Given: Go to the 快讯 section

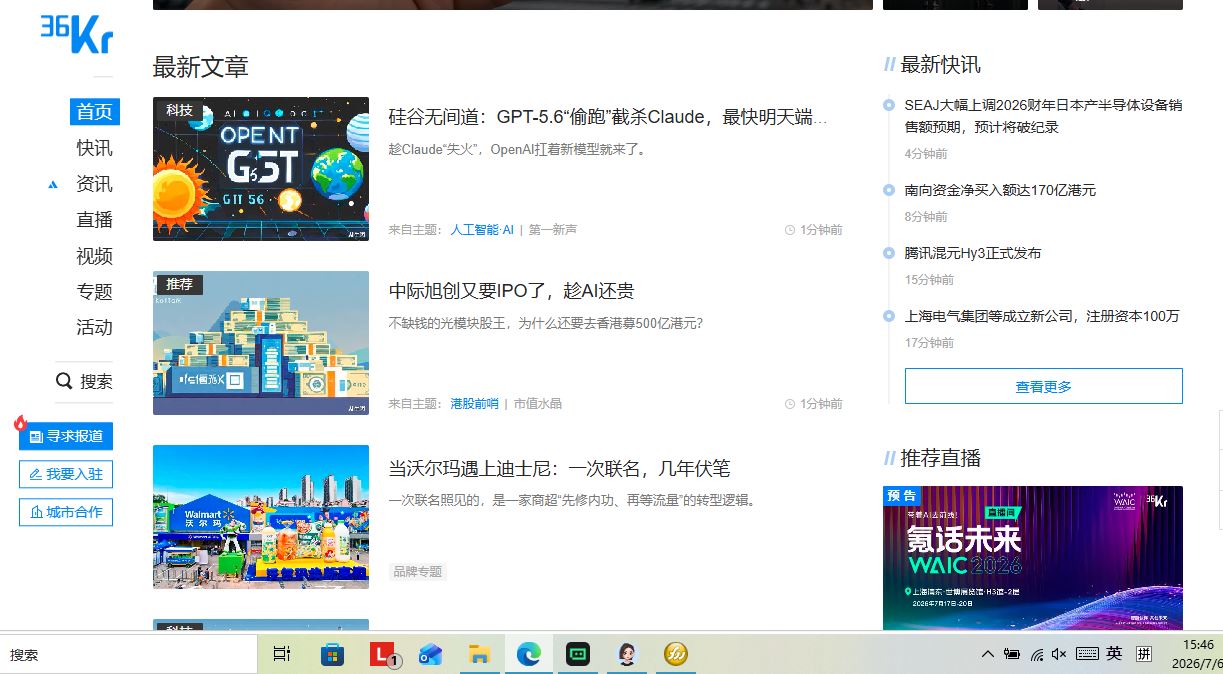Looking at the screenshot, I should (94, 148).
